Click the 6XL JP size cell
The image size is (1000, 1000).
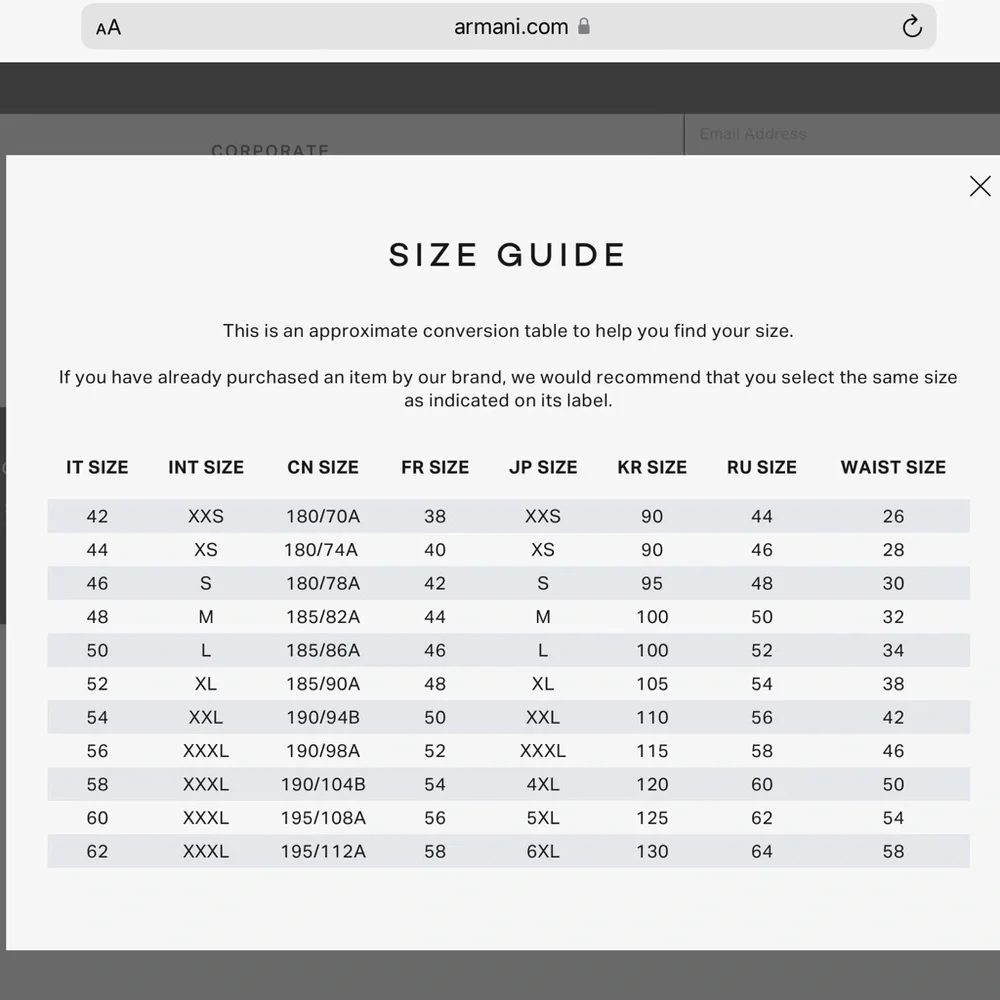click(543, 851)
